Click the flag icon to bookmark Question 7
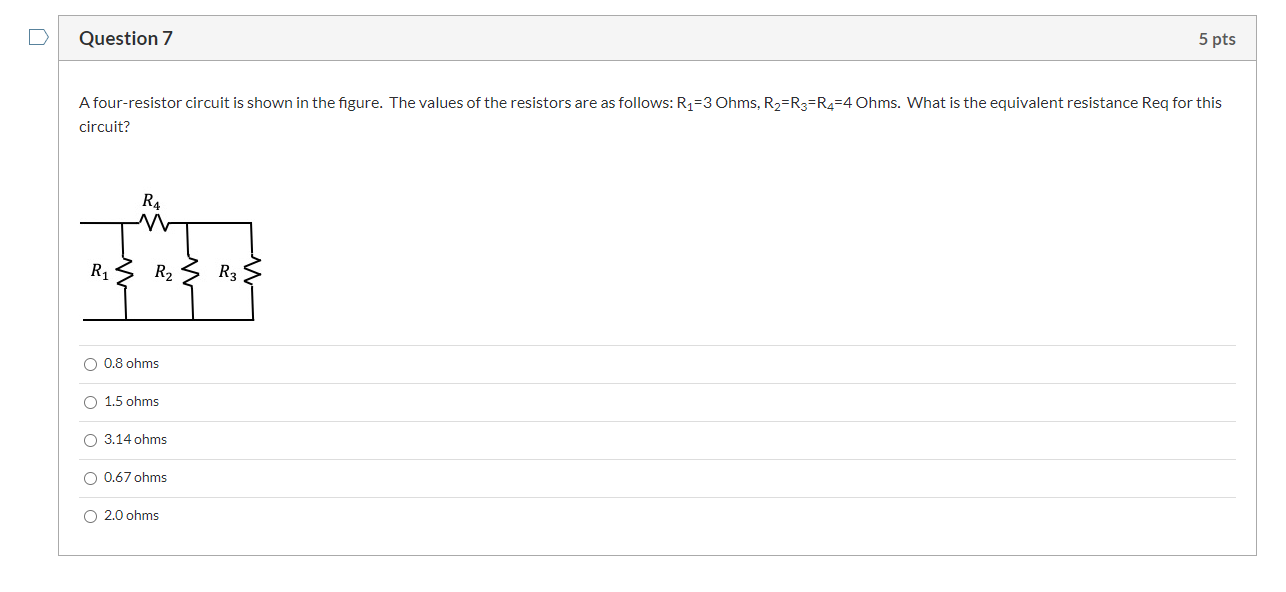1286x592 pixels. (x=38, y=35)
